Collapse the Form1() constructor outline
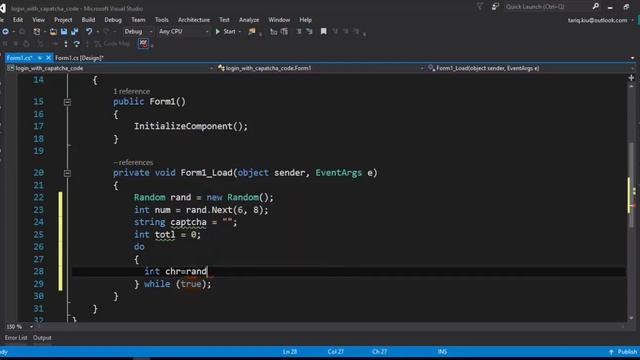 pos(67,102)
